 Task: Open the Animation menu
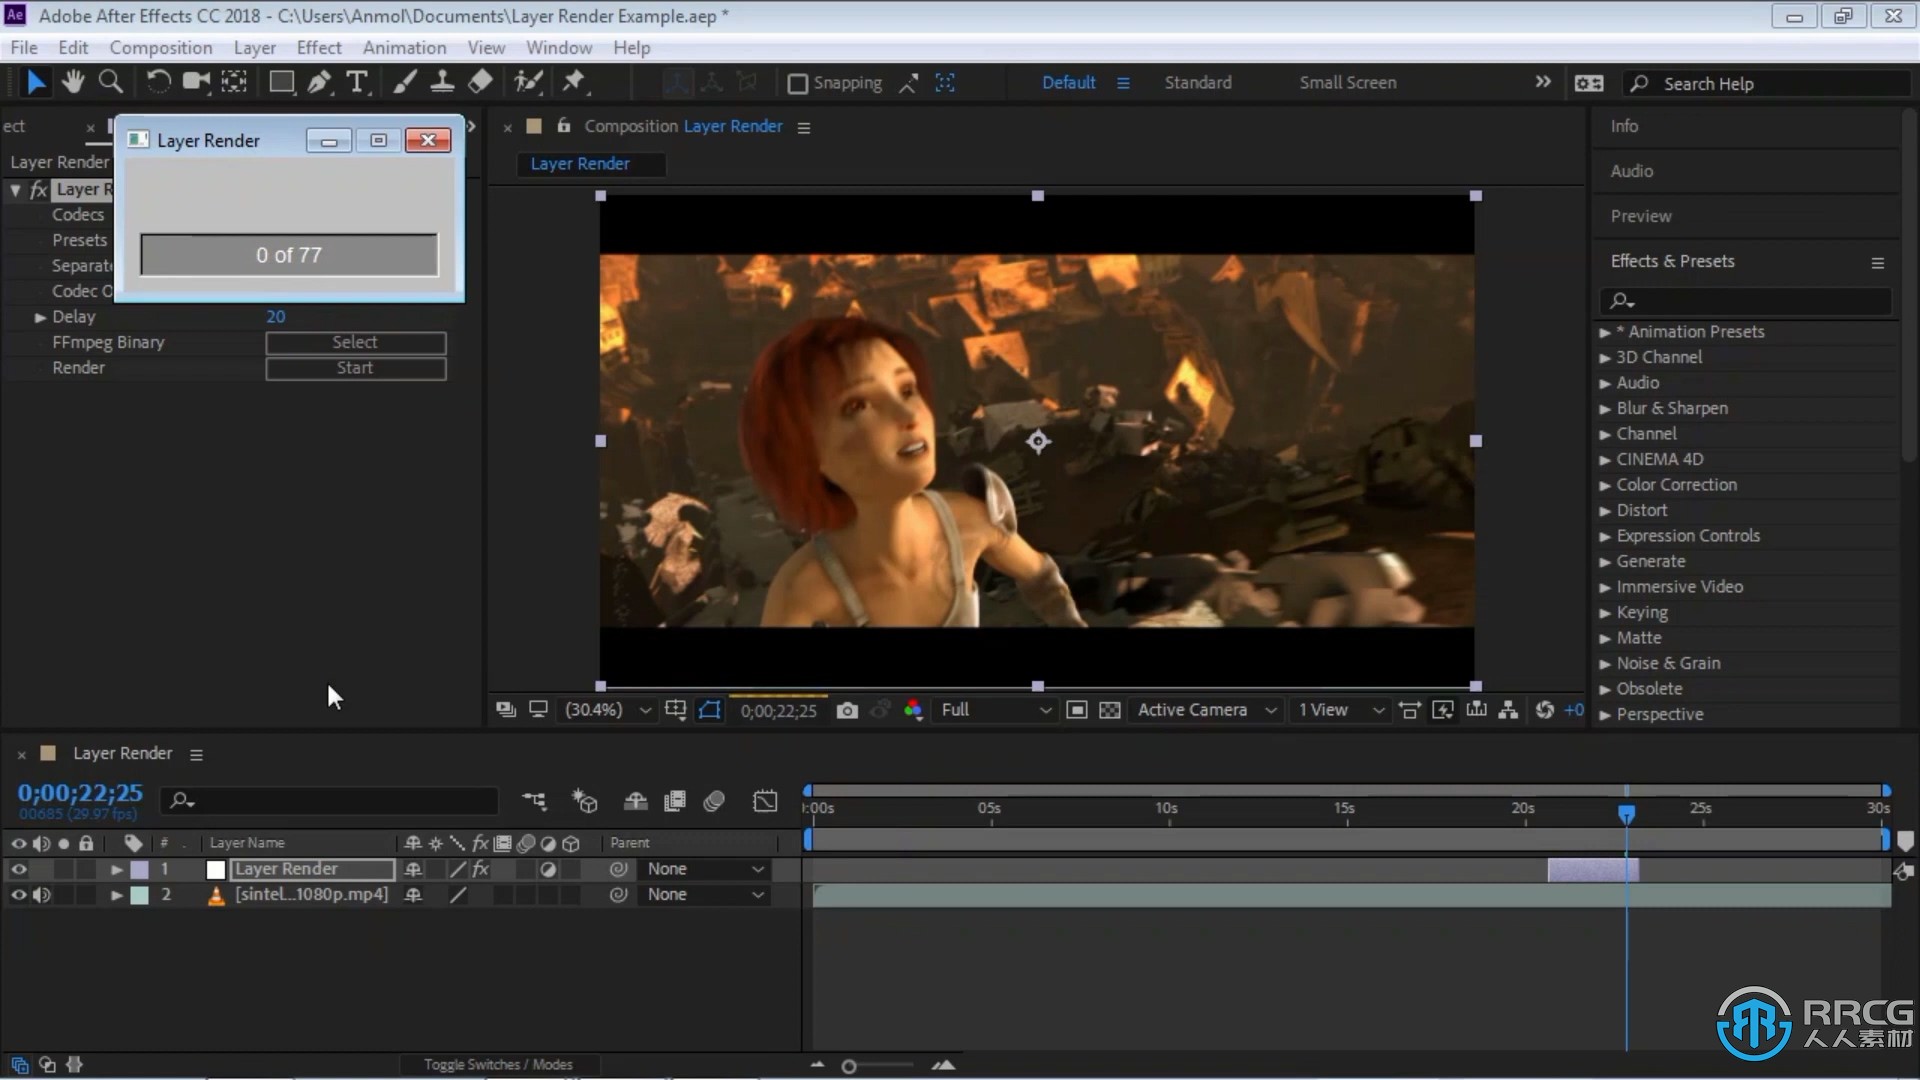404,47
